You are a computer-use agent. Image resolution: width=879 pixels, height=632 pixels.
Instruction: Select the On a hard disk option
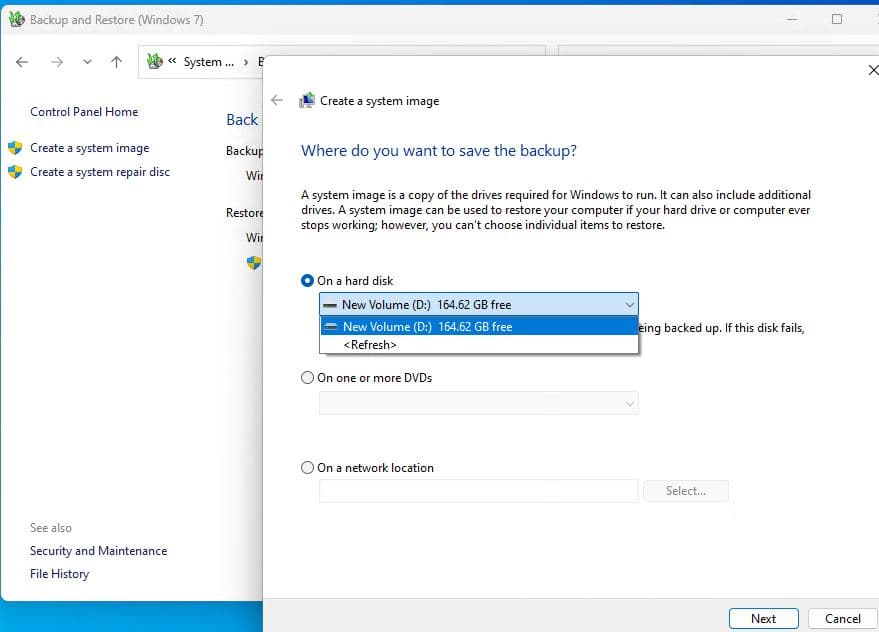point(308,281)
